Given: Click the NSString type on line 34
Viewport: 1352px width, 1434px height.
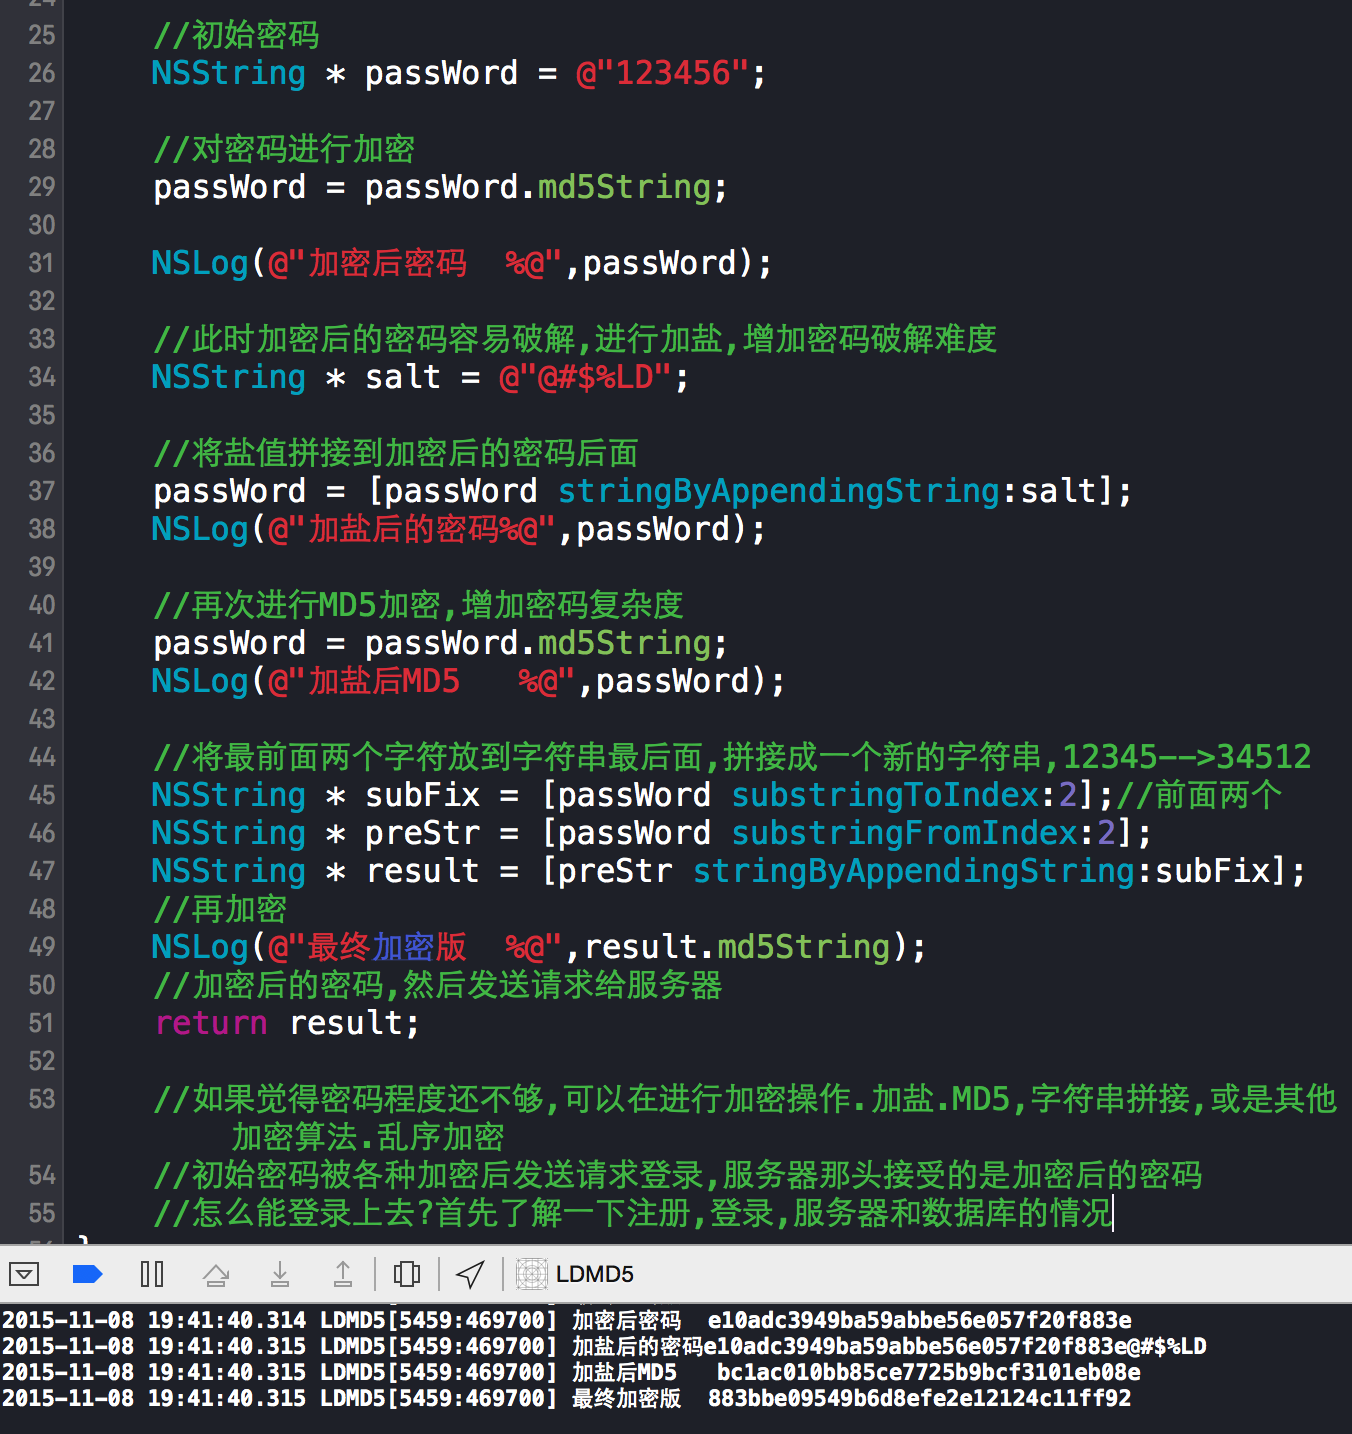Looking at the screenshot, I should pyautogui.click(x=228, y=377).
